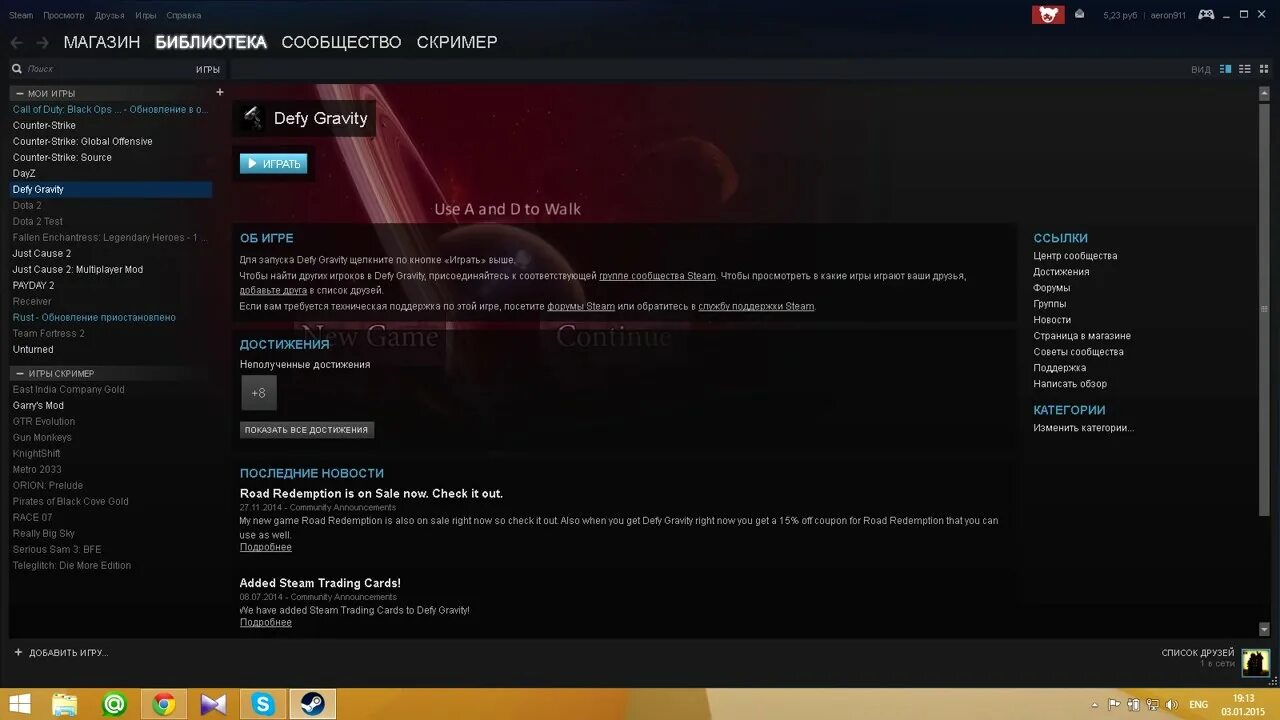Show hidden tray icons arrow
This screenshot has height=720, width=1280.
[x=1095, y=705]
